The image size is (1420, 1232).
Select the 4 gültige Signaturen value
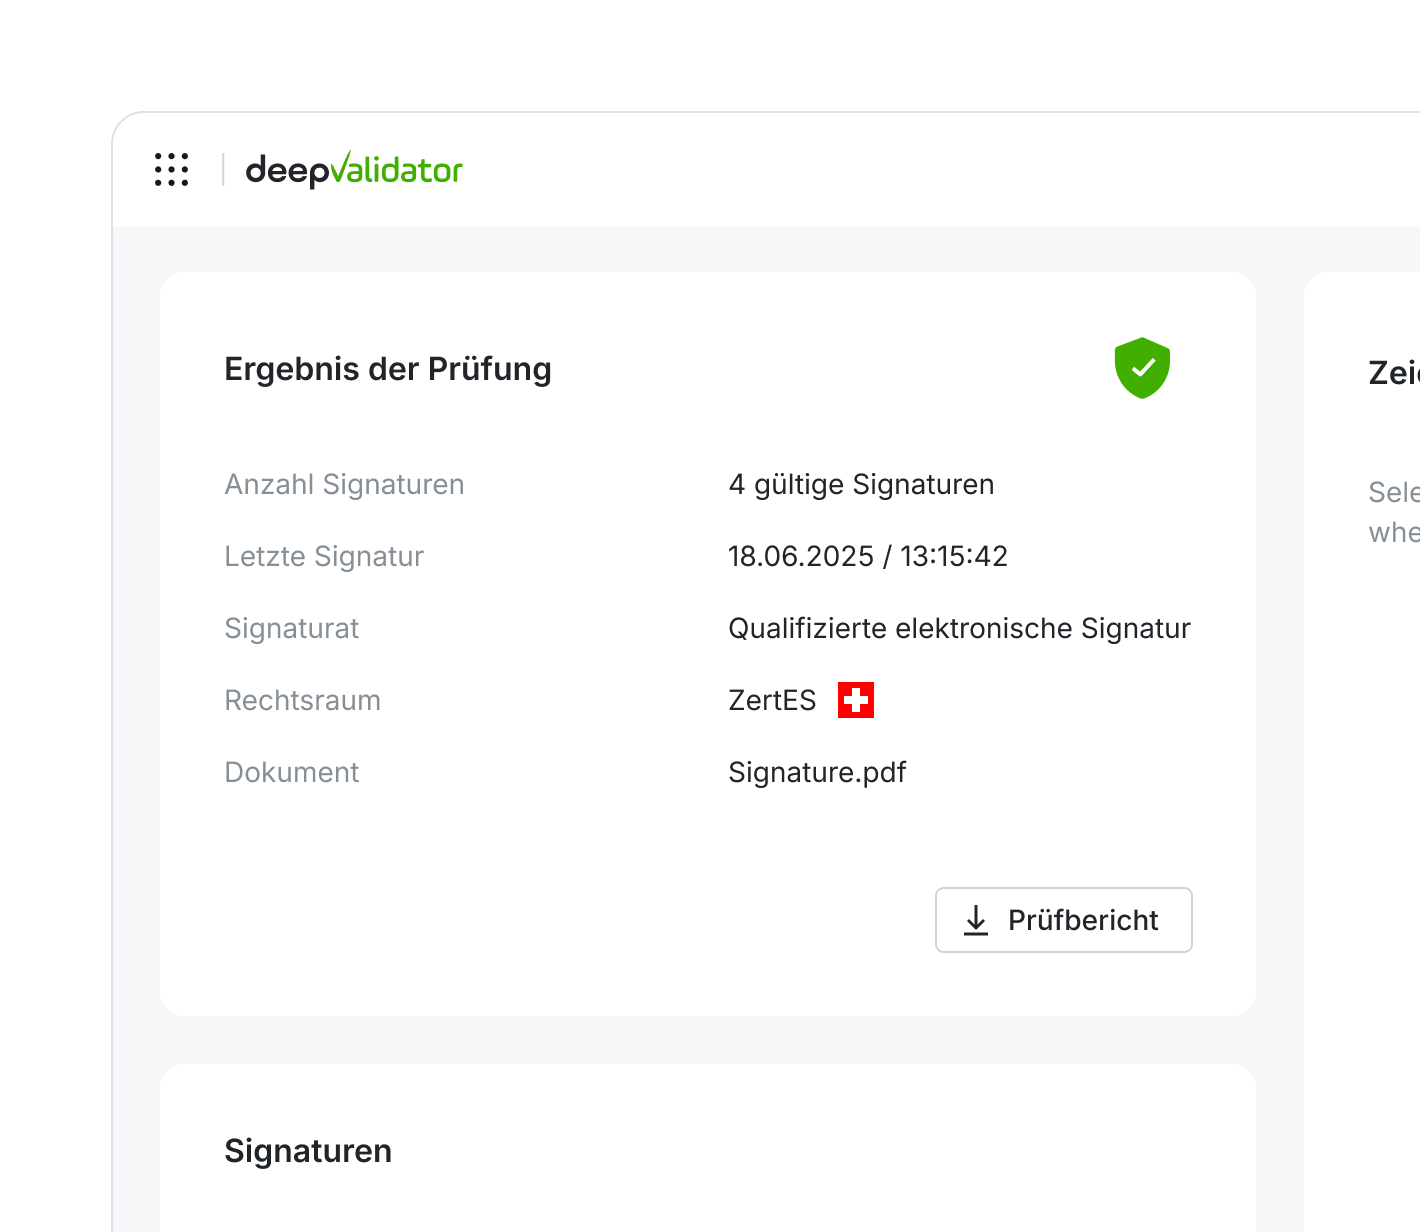861,484
